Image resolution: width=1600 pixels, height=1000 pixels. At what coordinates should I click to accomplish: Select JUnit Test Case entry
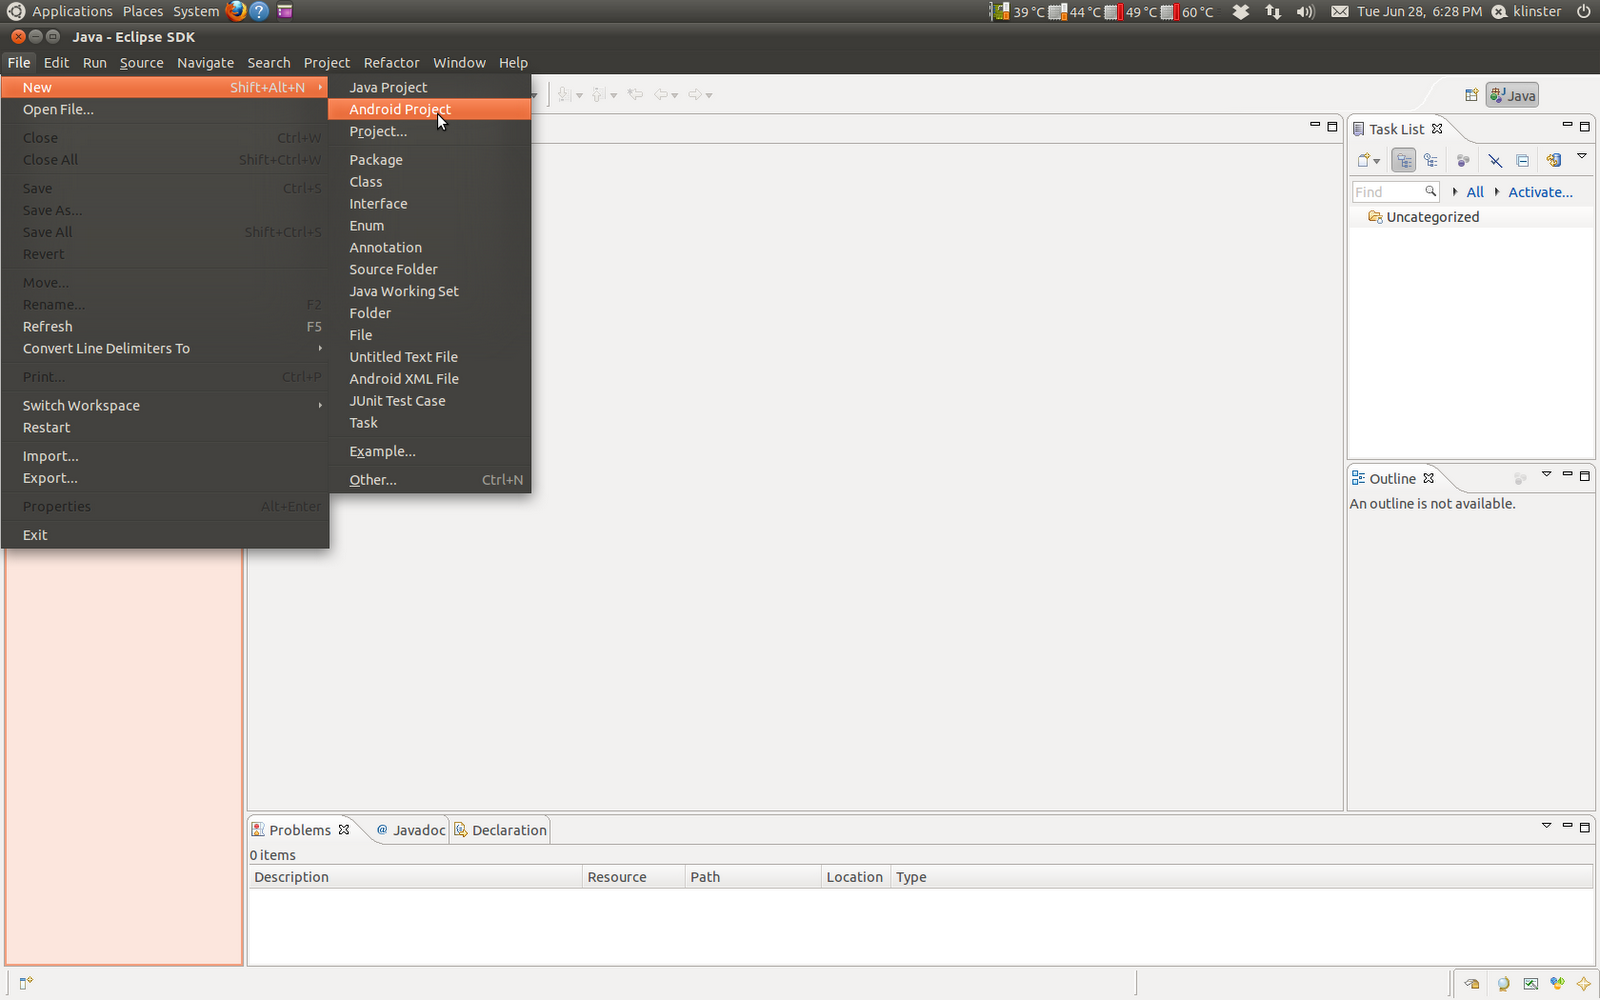pos(429,400)
